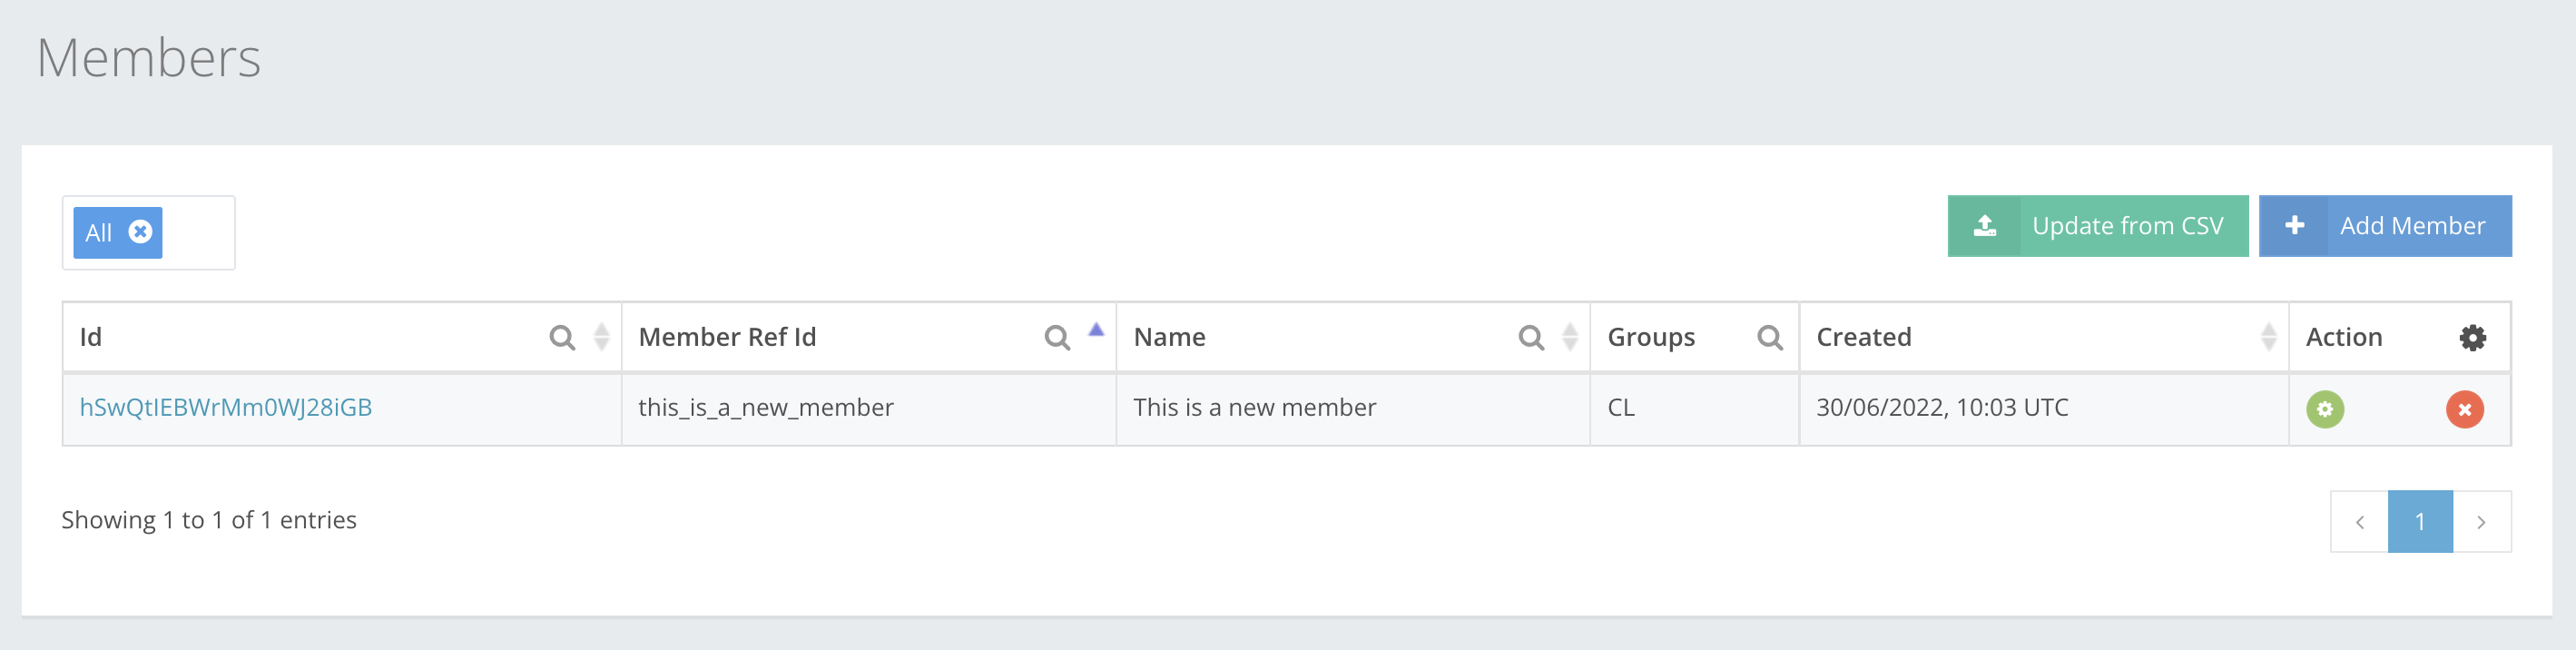Toggle sorting on the Id column
The image size is (2576, 650).
(x=599, y=337)
